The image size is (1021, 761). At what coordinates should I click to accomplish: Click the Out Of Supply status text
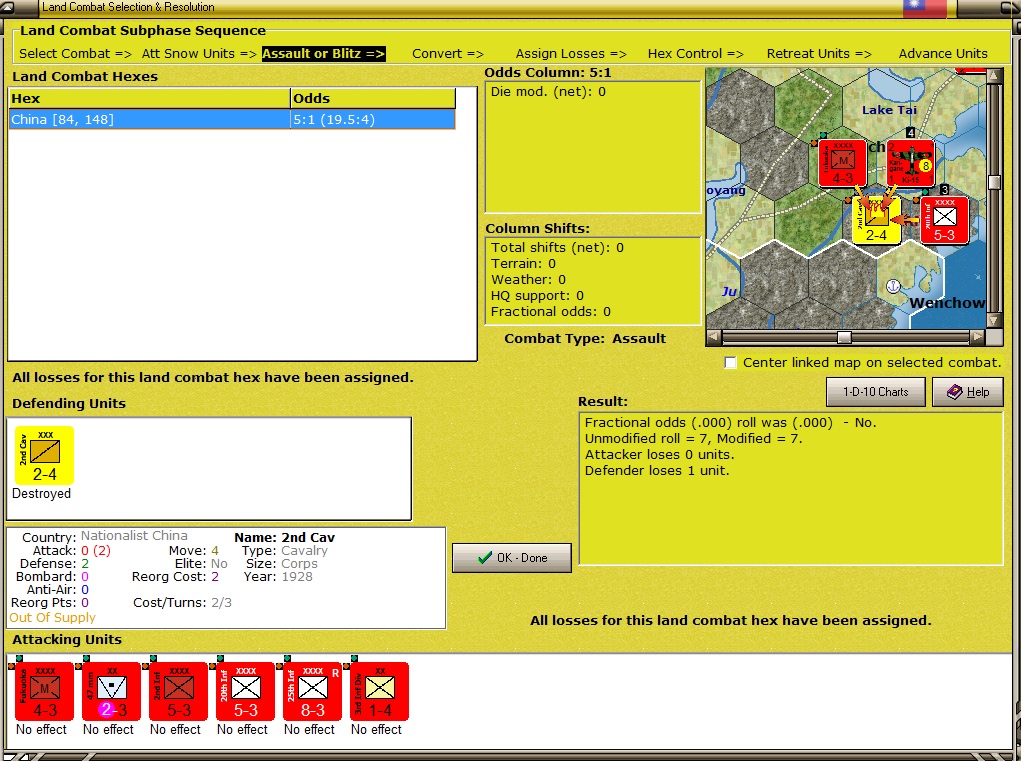[x=52, y=618]
